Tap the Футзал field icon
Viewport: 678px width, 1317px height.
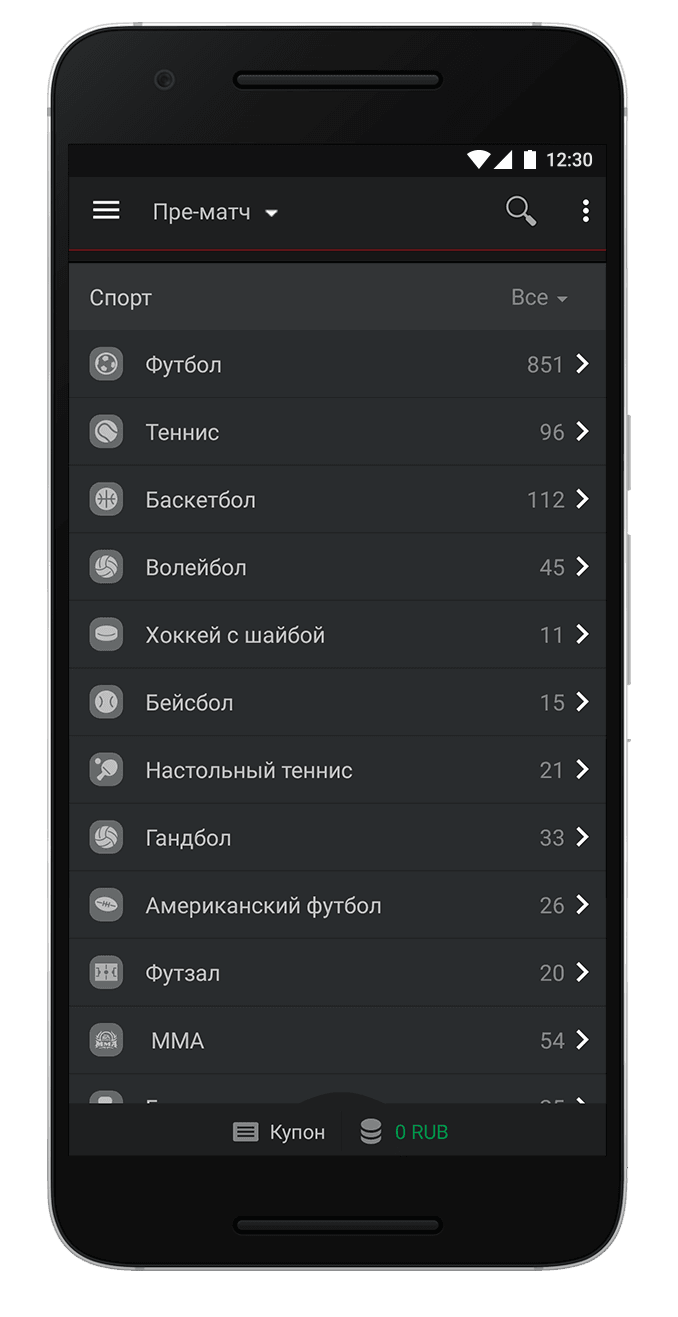point(106,973)
